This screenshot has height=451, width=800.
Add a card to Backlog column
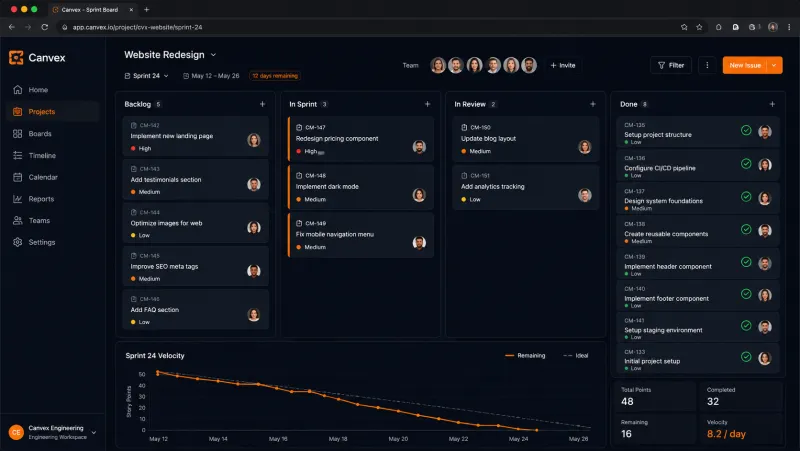click(262, 104)
